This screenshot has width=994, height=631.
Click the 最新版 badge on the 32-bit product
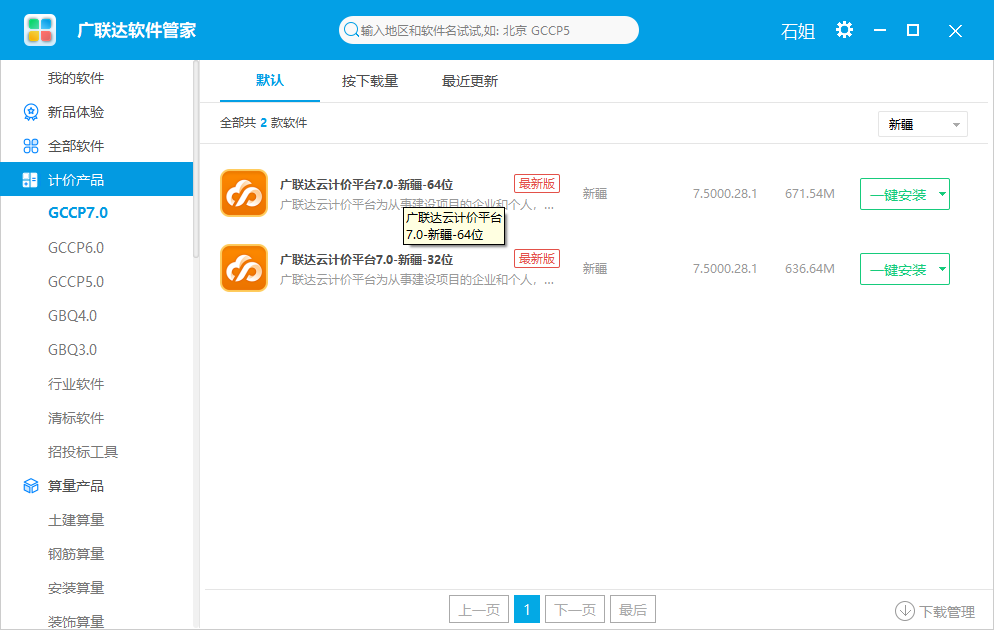click(536, 258)
